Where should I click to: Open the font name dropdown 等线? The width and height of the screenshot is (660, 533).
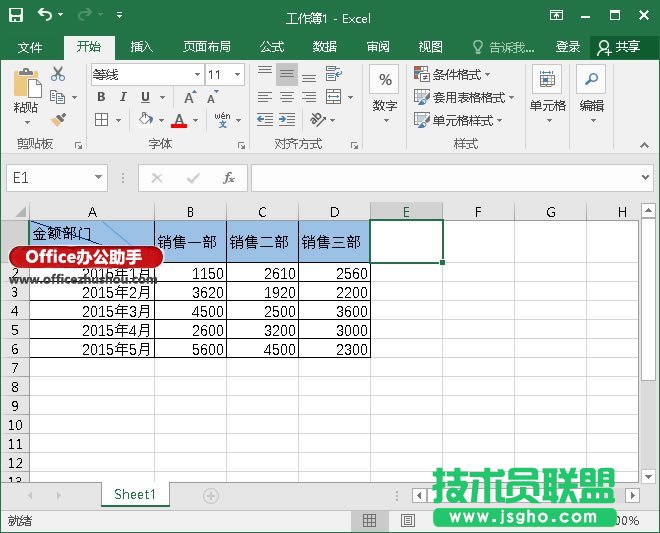click(197, 75)
